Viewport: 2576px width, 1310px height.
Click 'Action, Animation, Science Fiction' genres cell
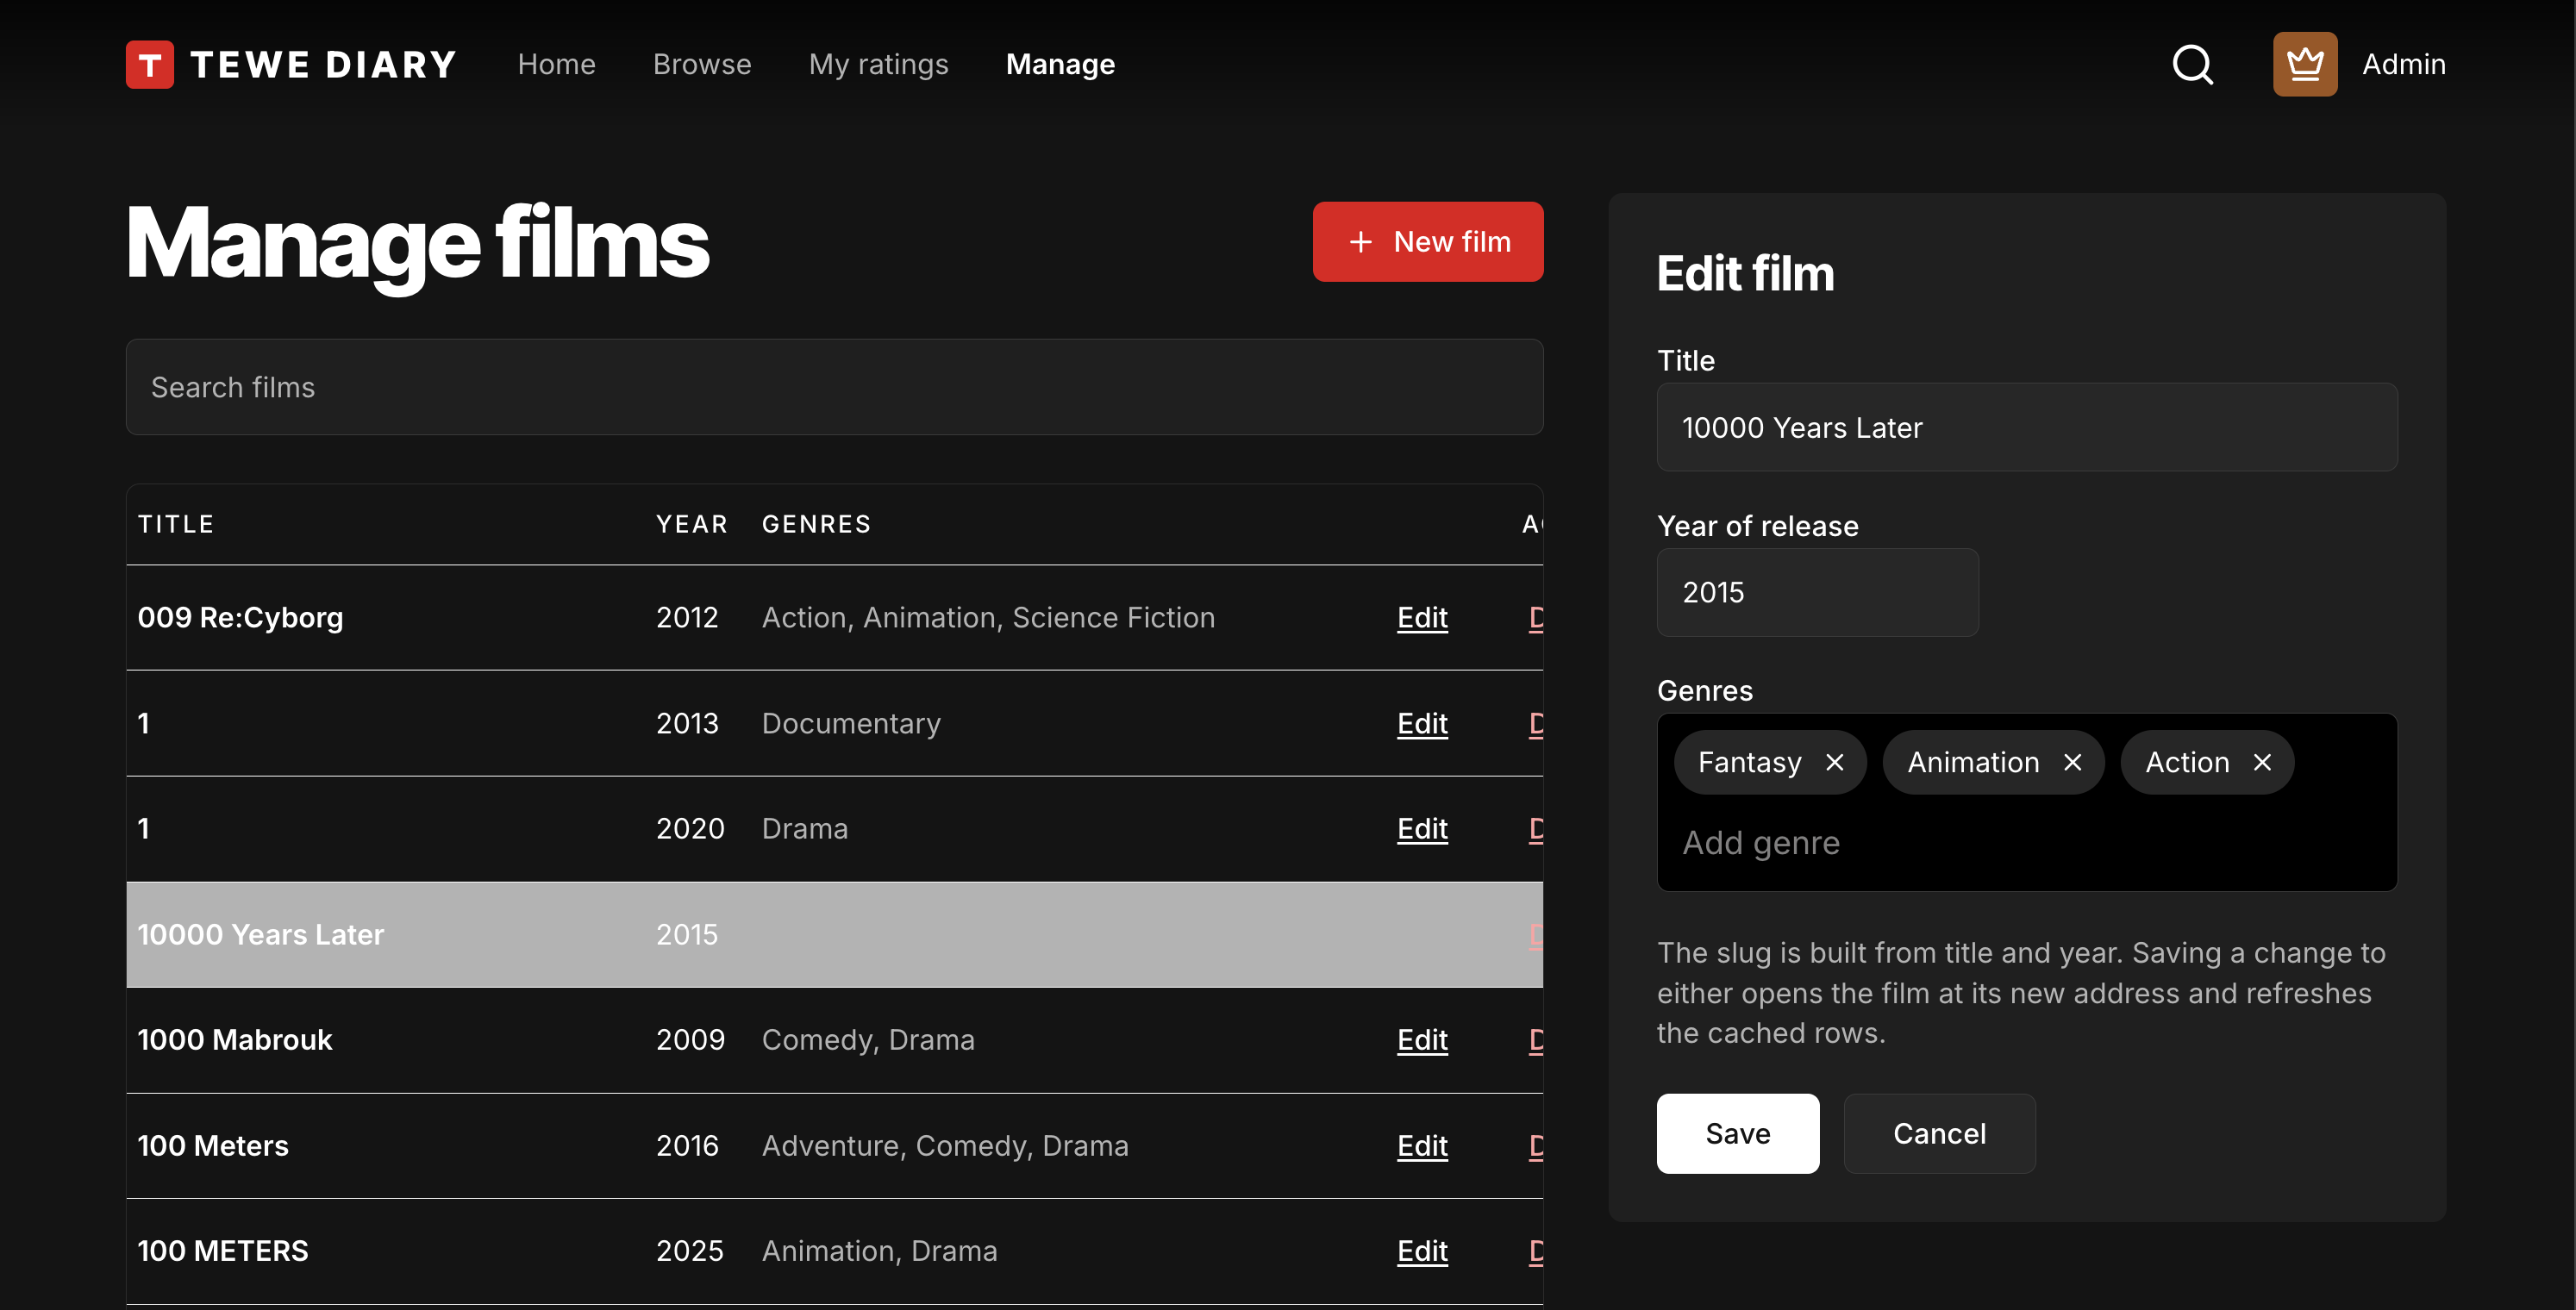tap(988, 617)
